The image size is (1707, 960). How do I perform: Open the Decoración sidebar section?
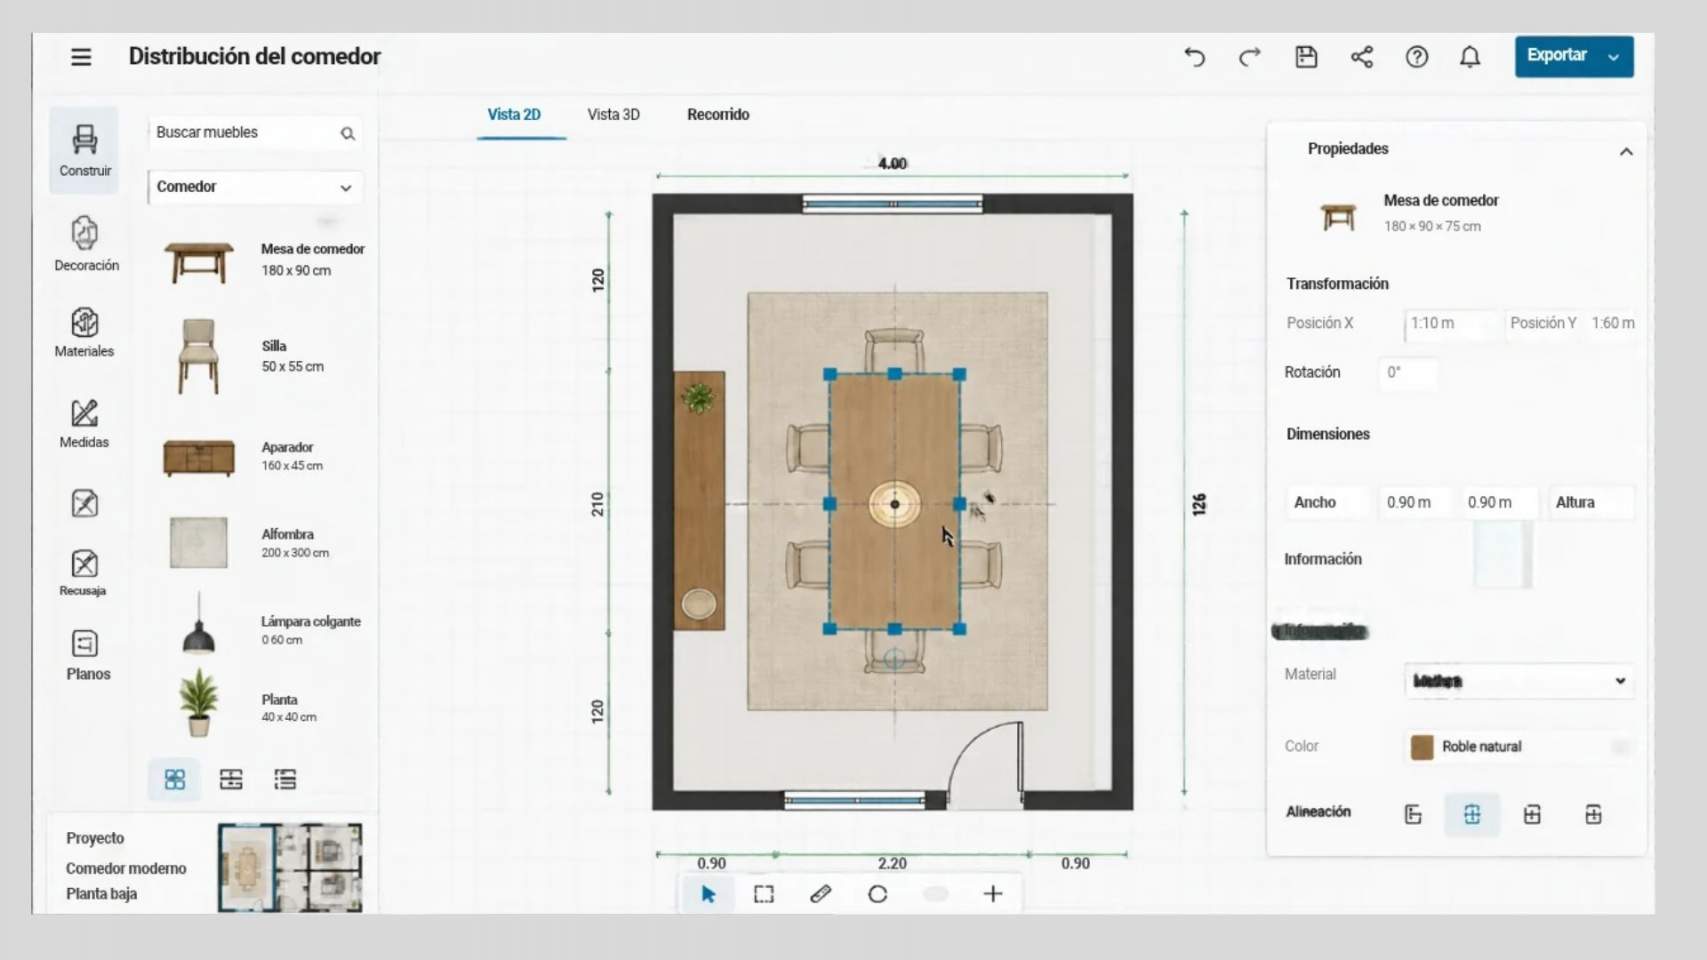point(86,244)
